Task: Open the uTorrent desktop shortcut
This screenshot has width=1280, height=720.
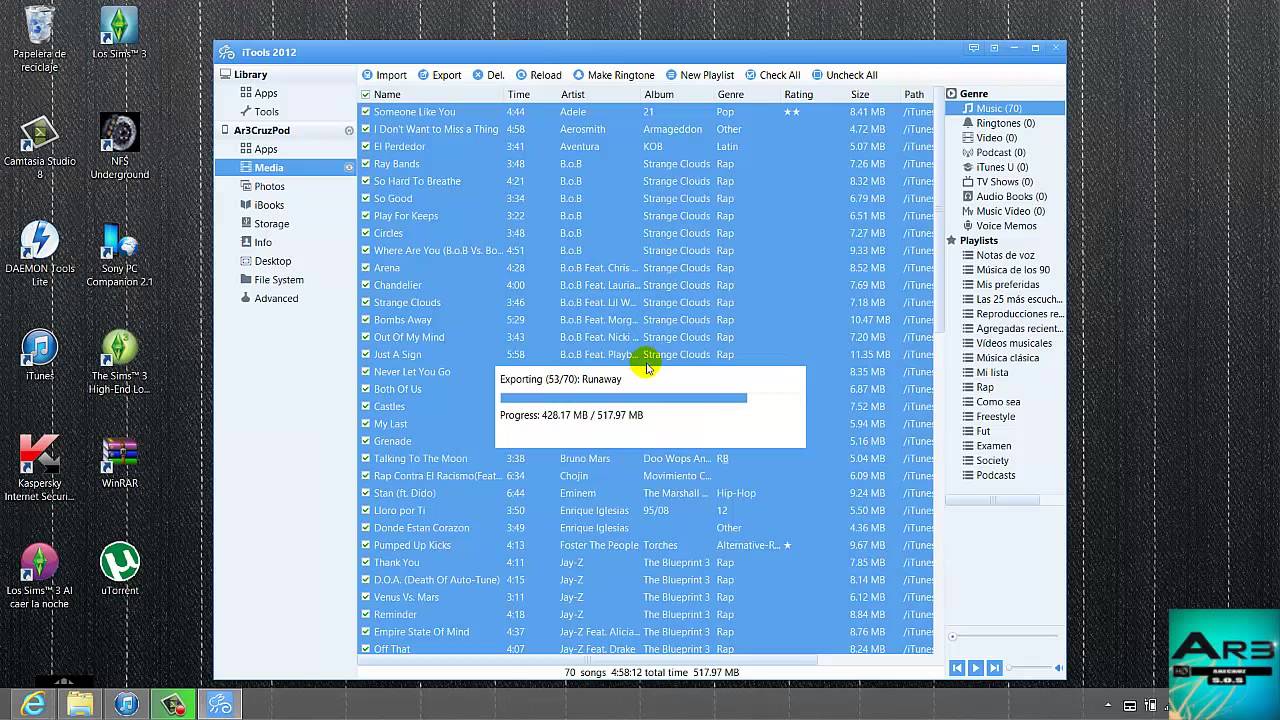Action: point(120,568)
